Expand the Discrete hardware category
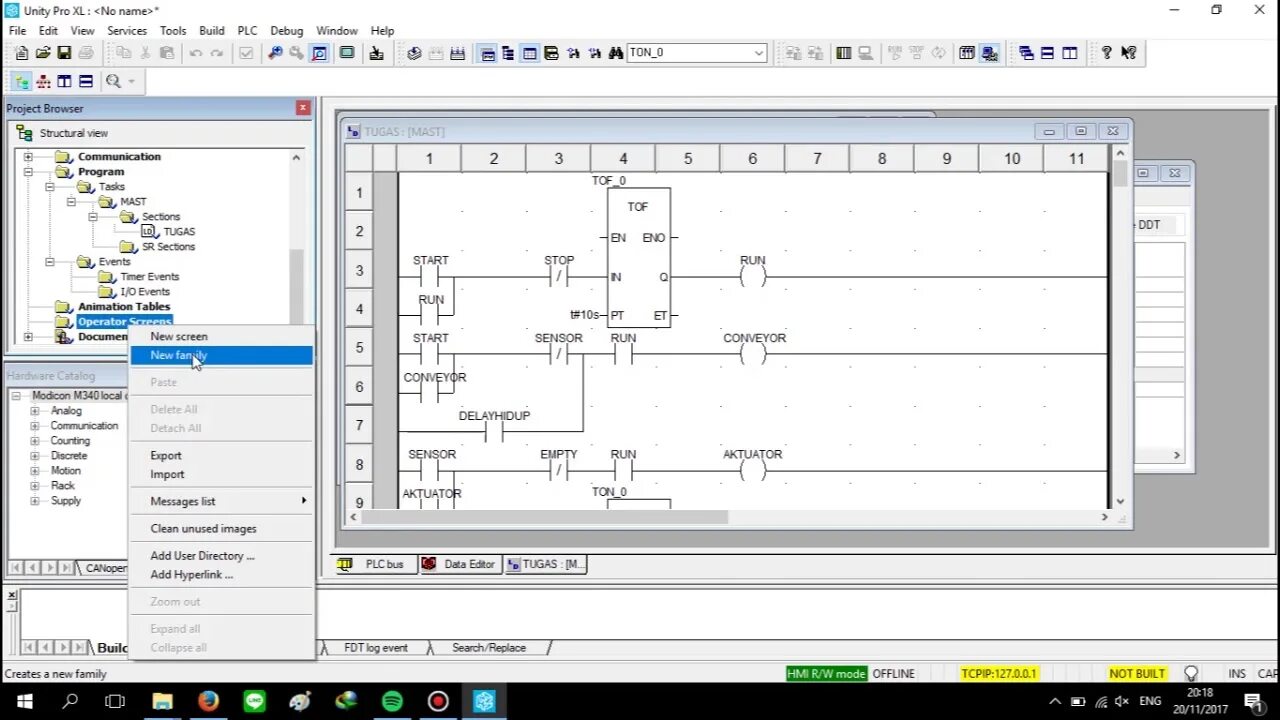Viewport: 1280px width, 720px height. [36, 456]
